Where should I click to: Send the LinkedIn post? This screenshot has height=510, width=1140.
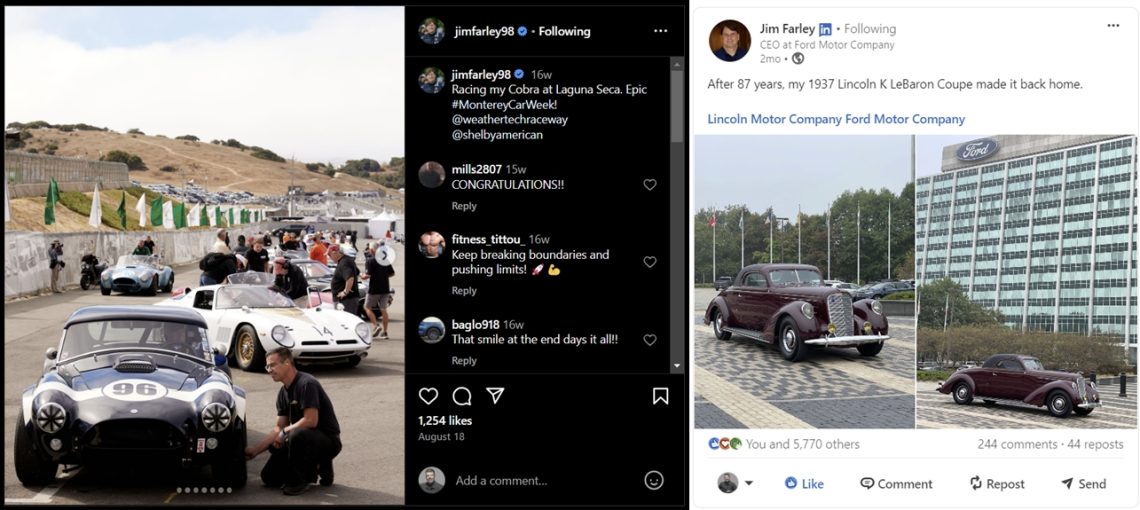click(1082, 484)
